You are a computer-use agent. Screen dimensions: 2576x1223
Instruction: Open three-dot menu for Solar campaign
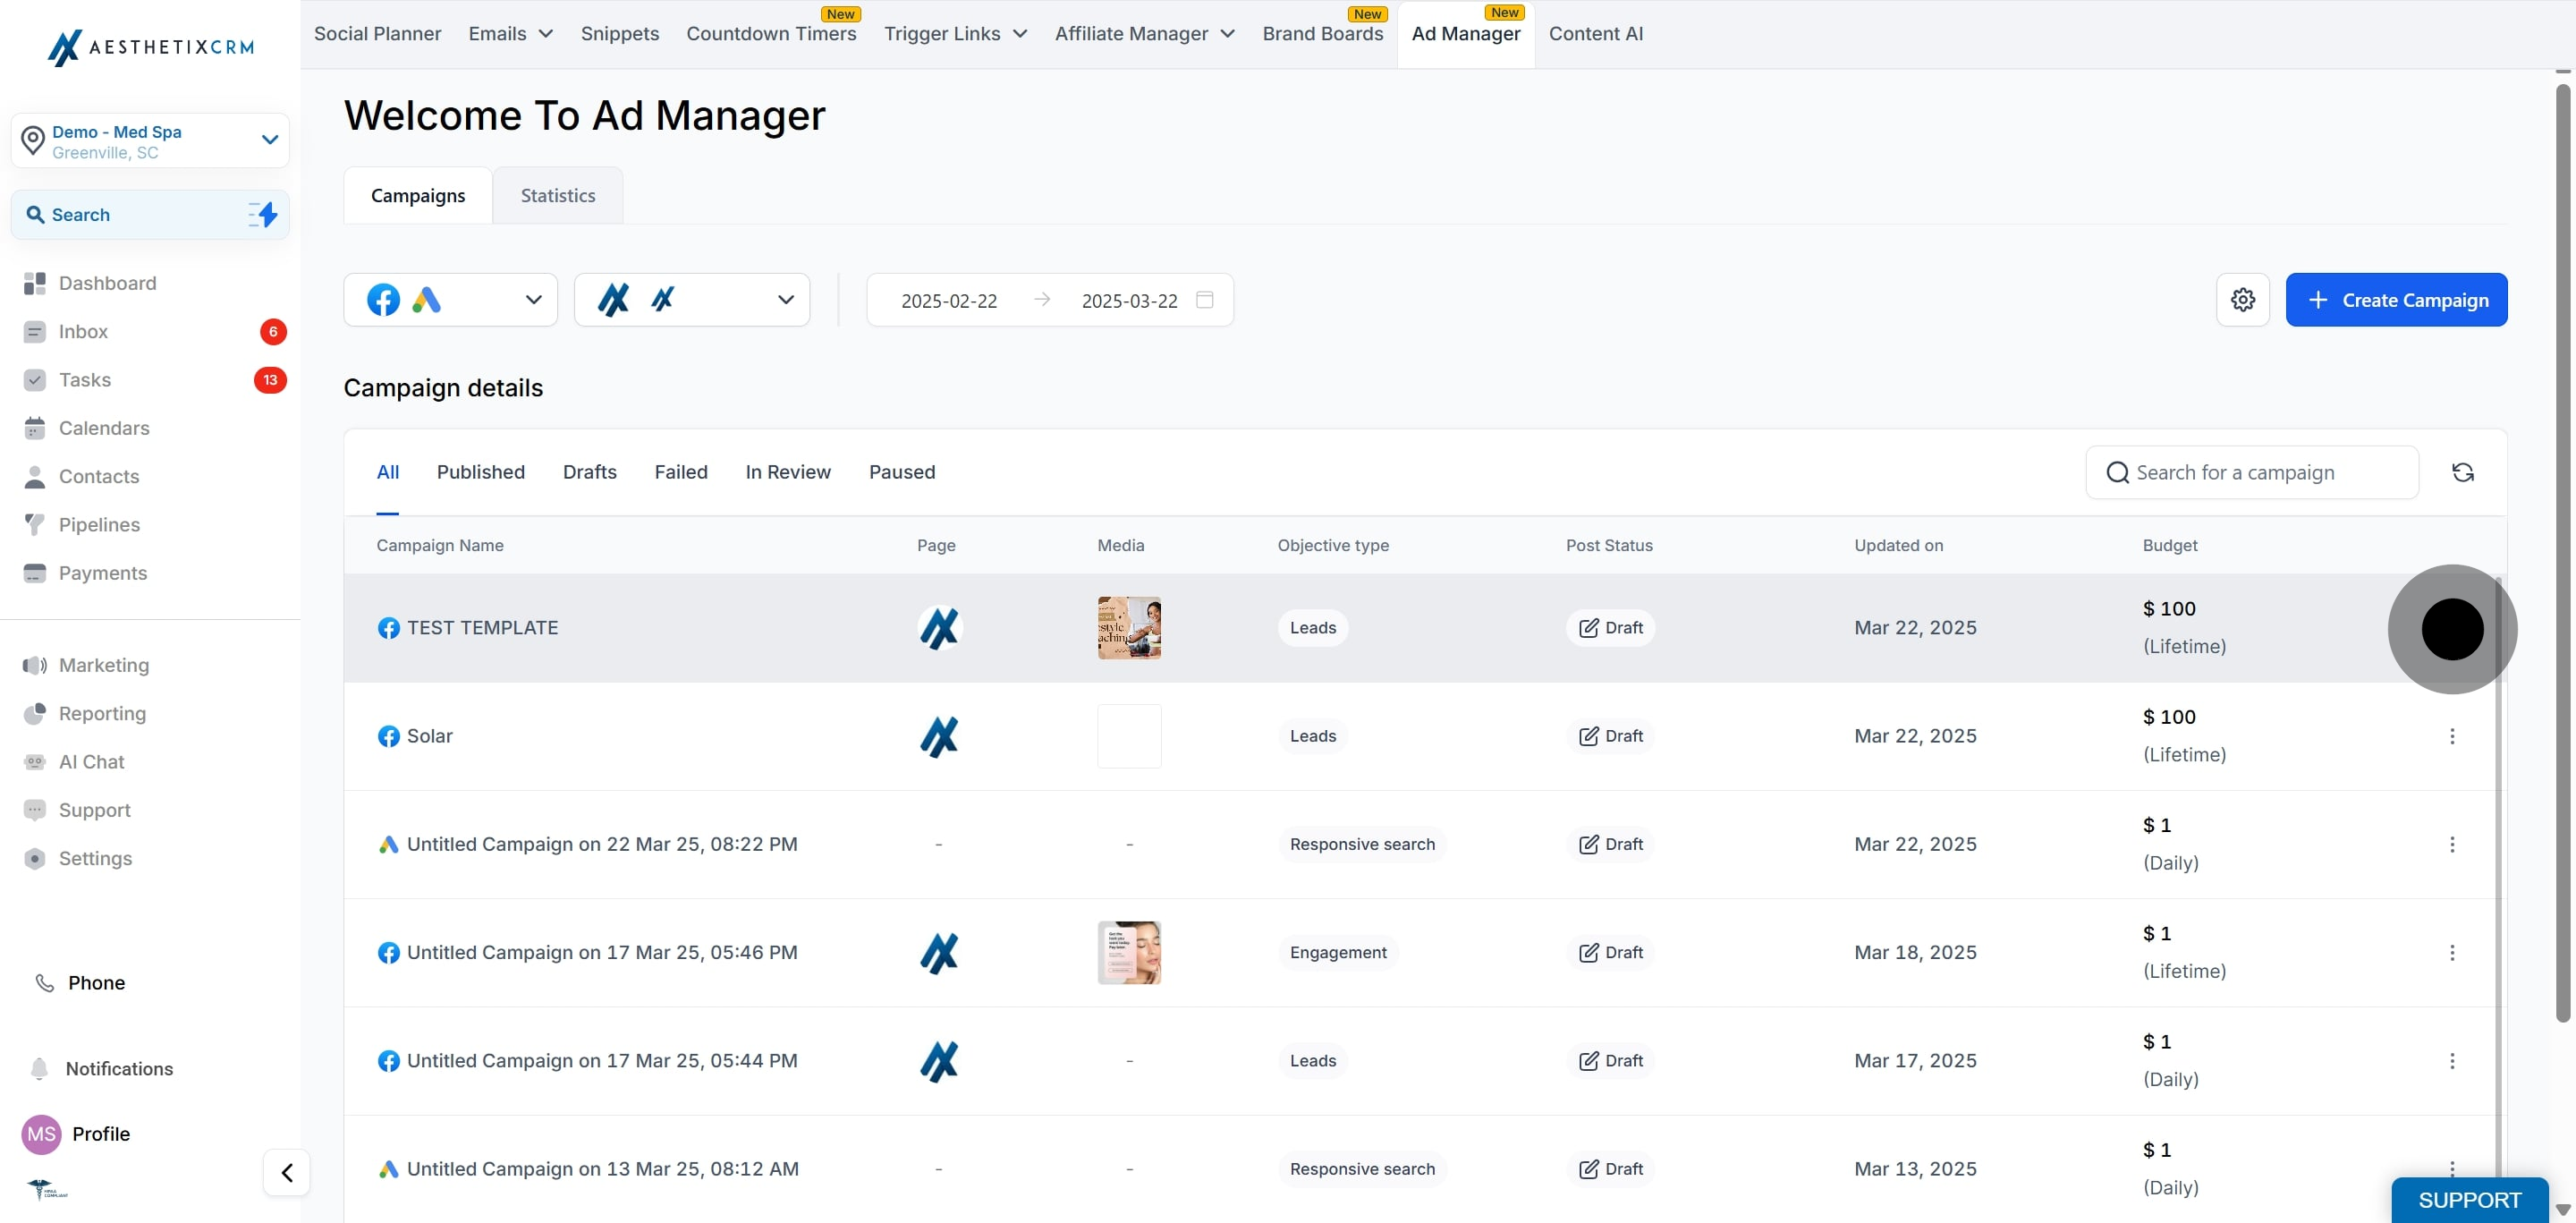click(2451, 737)
